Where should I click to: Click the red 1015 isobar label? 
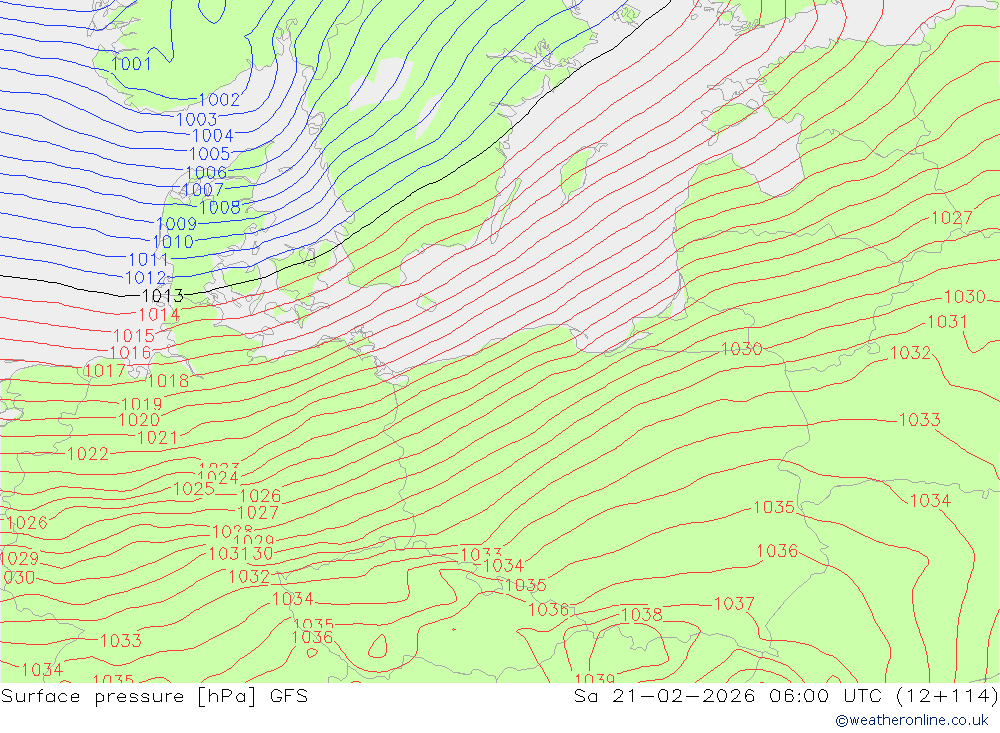coord(134,336)
